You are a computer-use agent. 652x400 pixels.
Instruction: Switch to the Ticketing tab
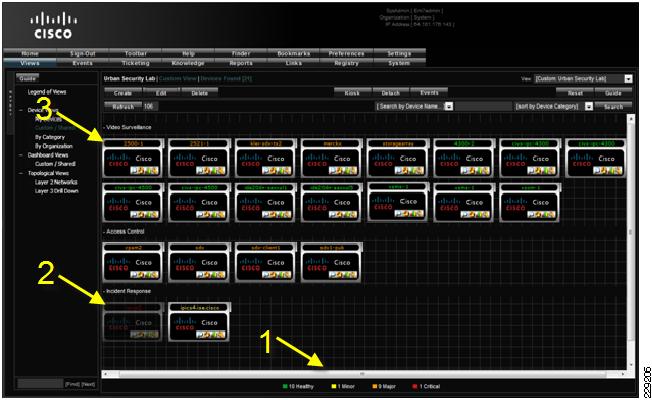tap(136, 63)
